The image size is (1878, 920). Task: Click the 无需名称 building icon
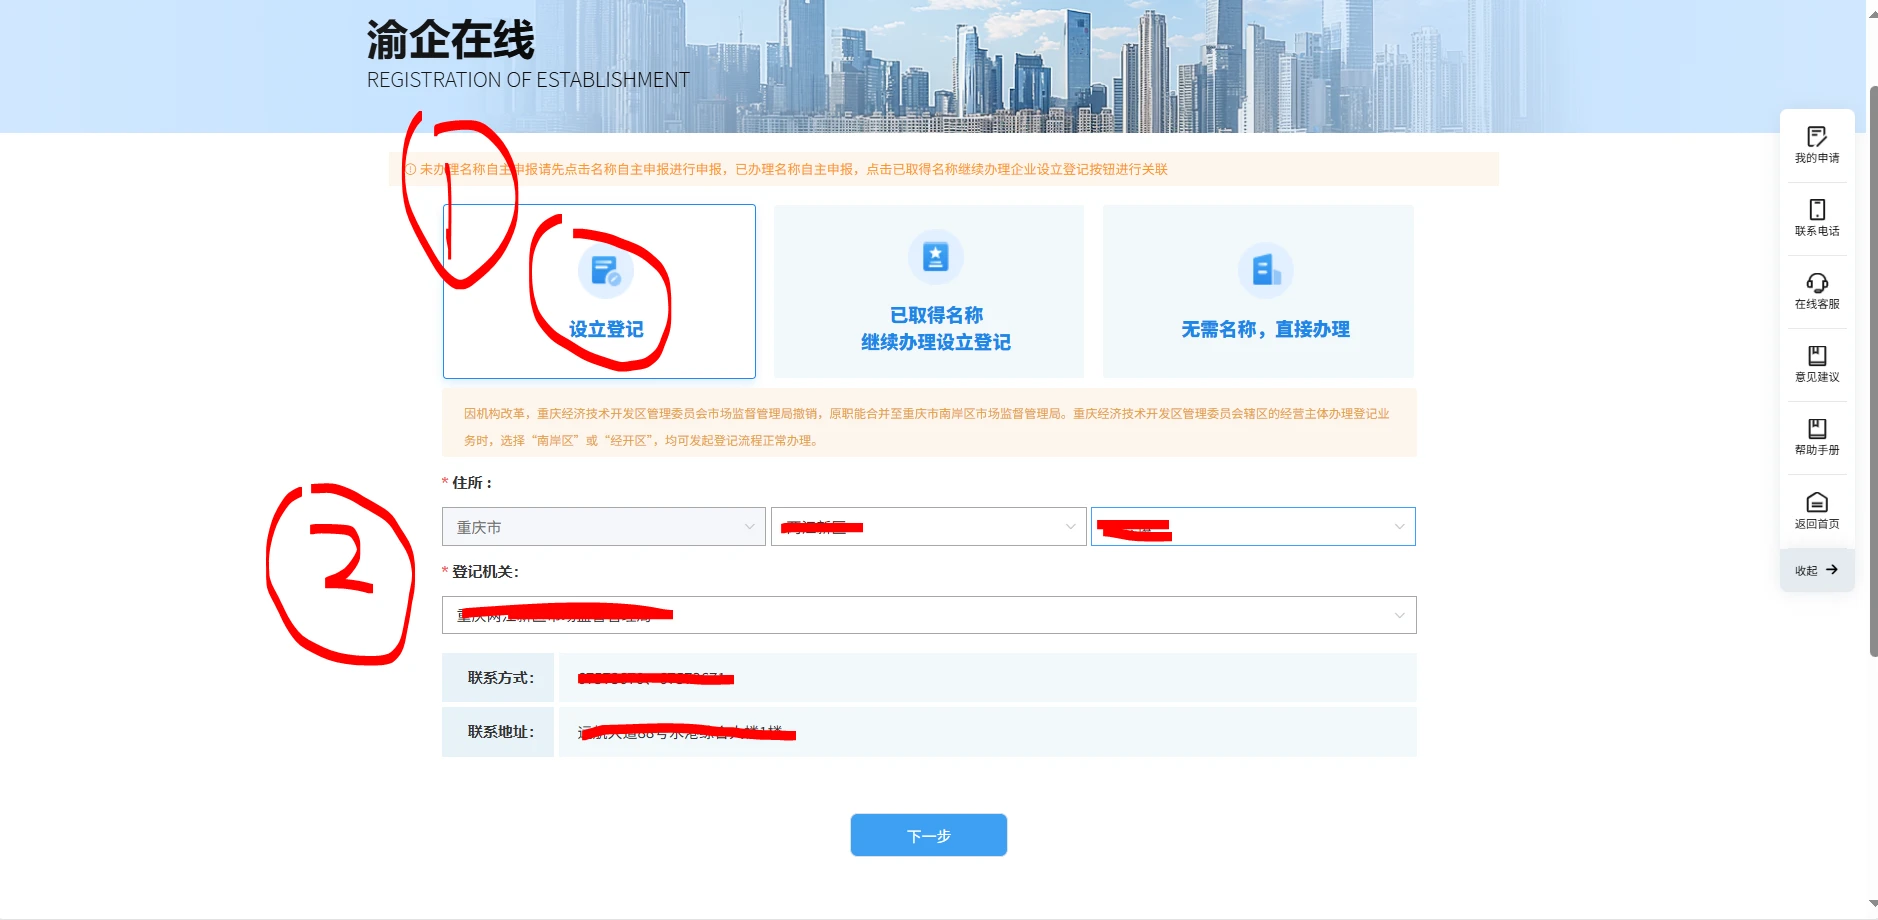tap(1265, 270)
